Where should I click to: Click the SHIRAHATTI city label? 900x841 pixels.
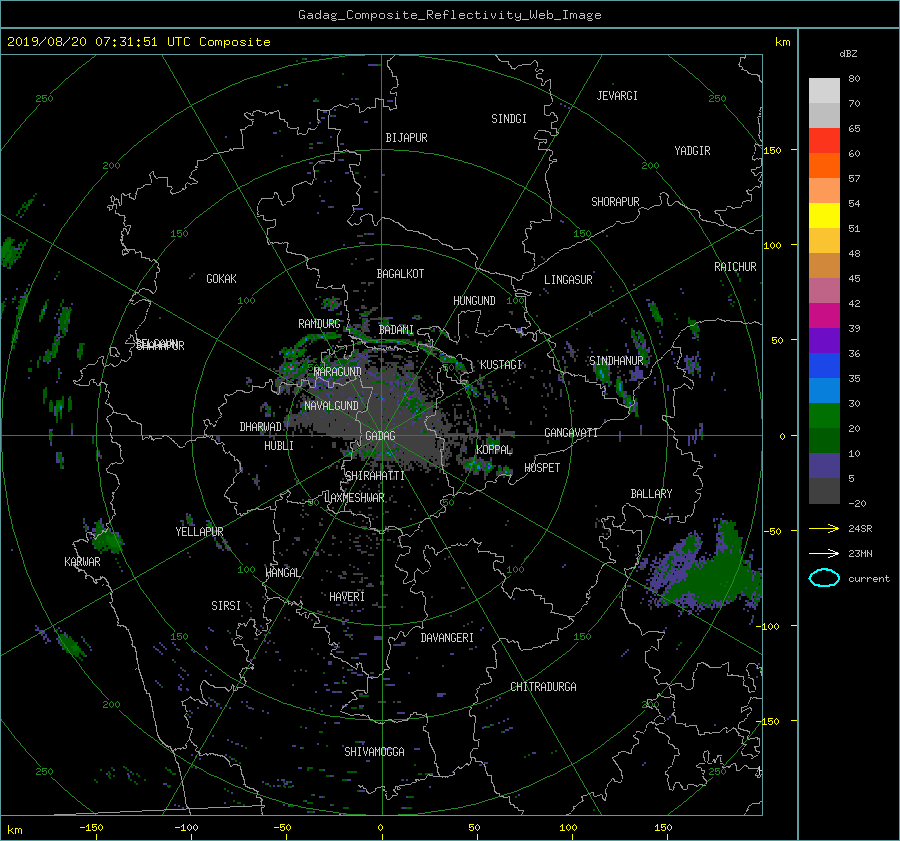(x=375, y=476)
